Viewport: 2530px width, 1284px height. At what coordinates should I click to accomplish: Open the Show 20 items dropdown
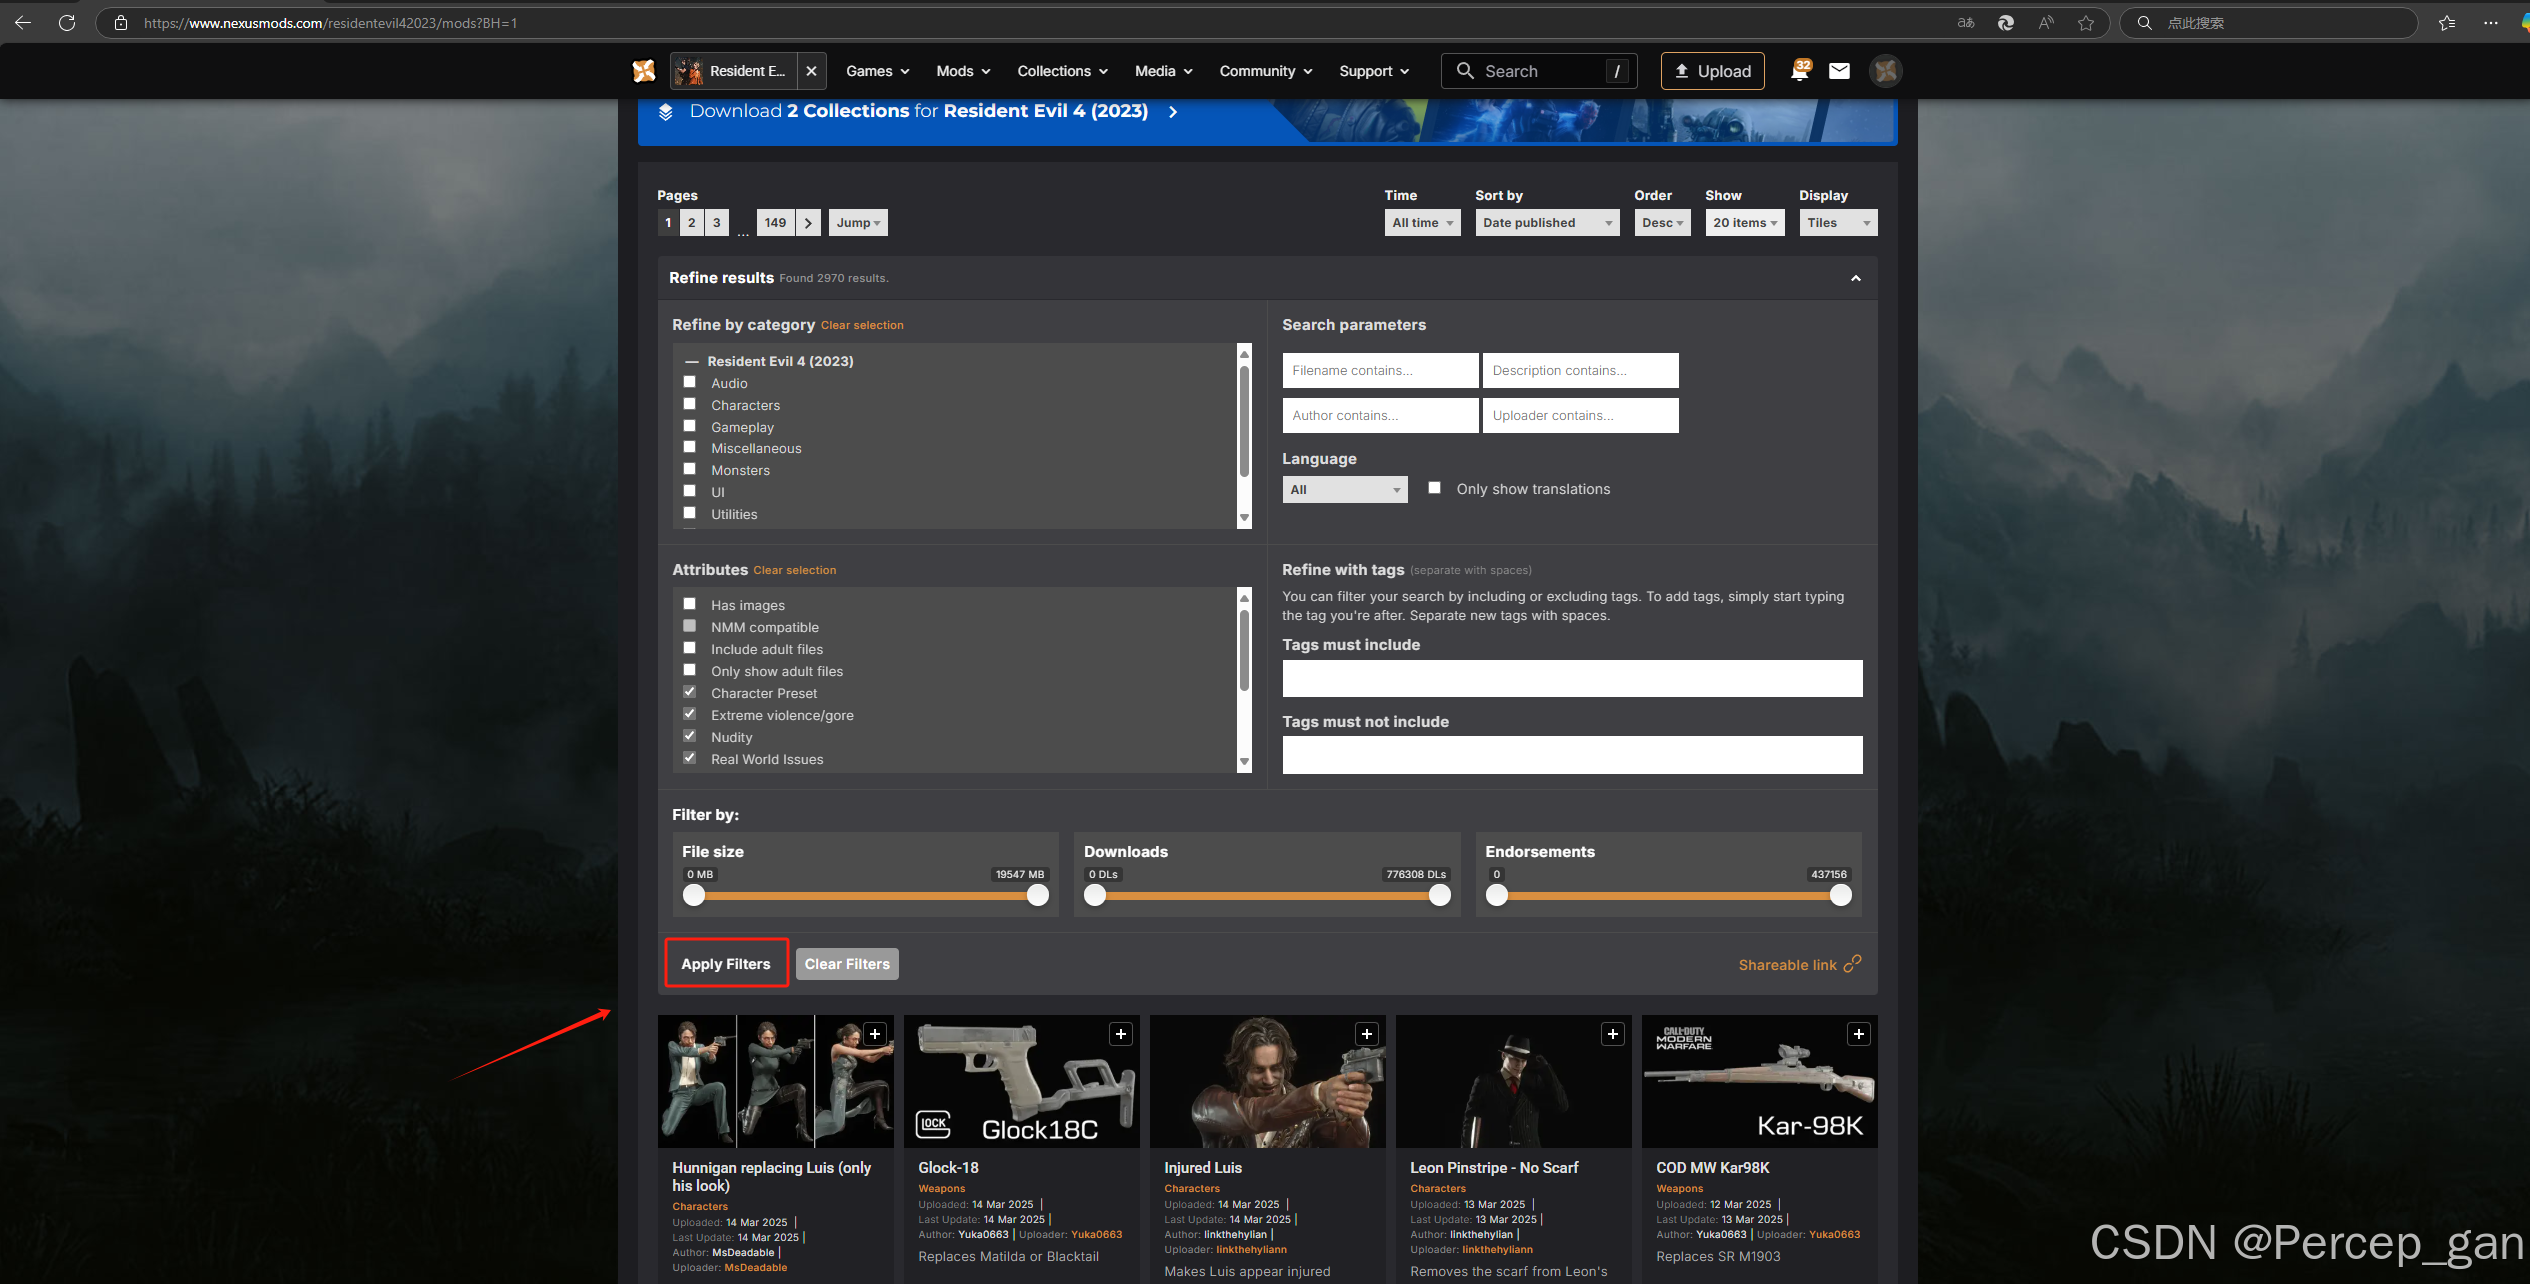1744,222
